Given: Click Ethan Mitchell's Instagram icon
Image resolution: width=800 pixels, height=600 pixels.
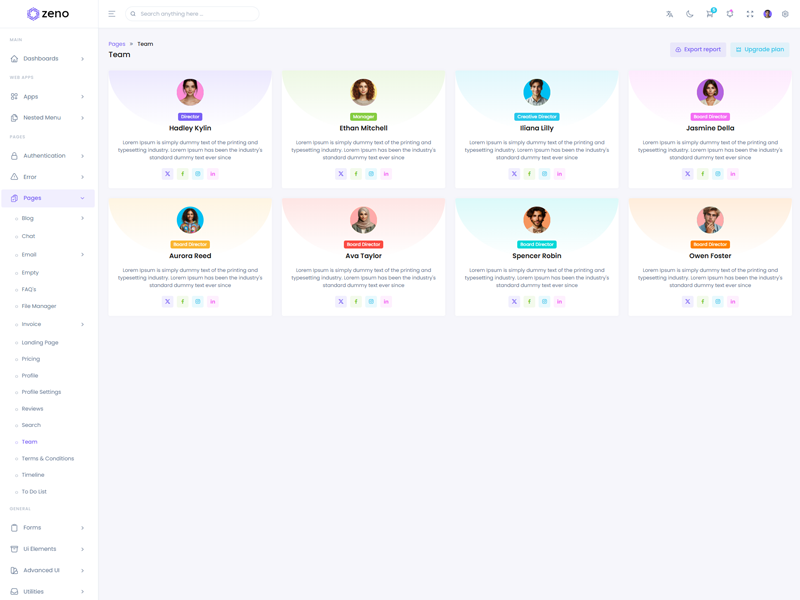Looking at the screenshot, I should 371,174.
